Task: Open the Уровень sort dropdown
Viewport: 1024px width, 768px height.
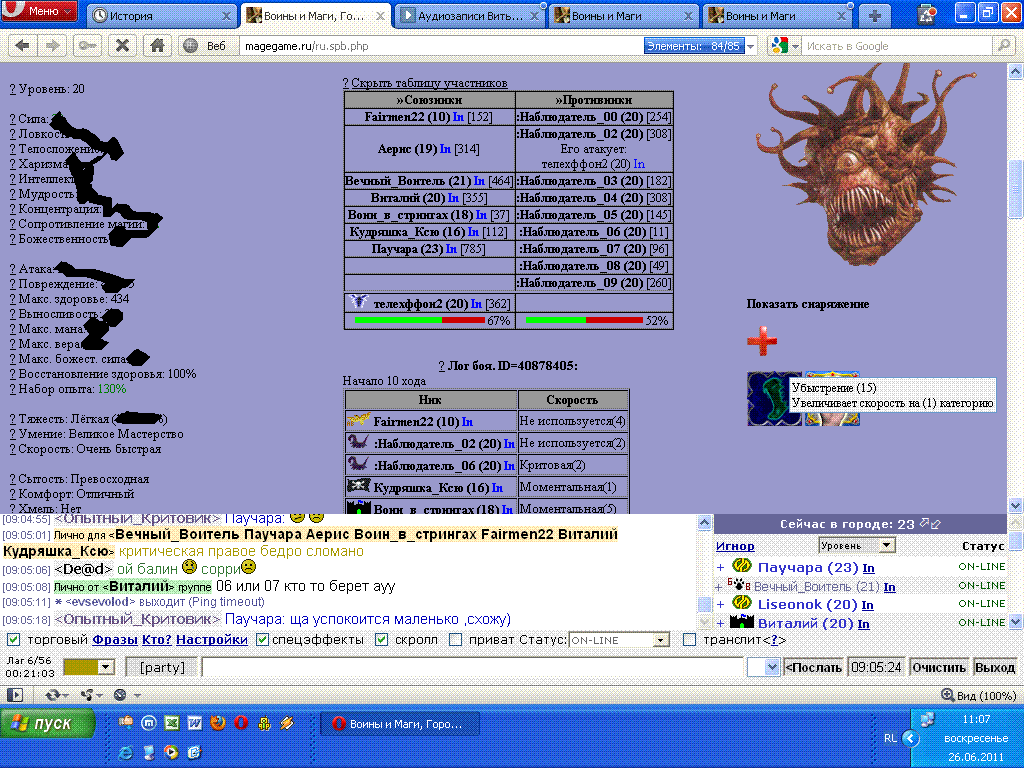Action: click(857, 545)
